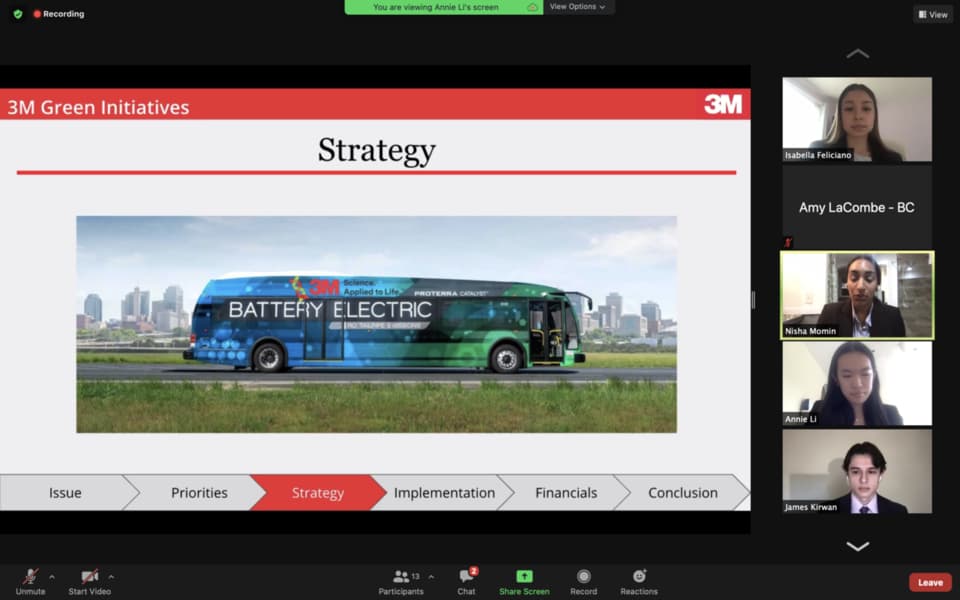
Task: Show more participants with bottom chevron
Action: pos(857,546)
